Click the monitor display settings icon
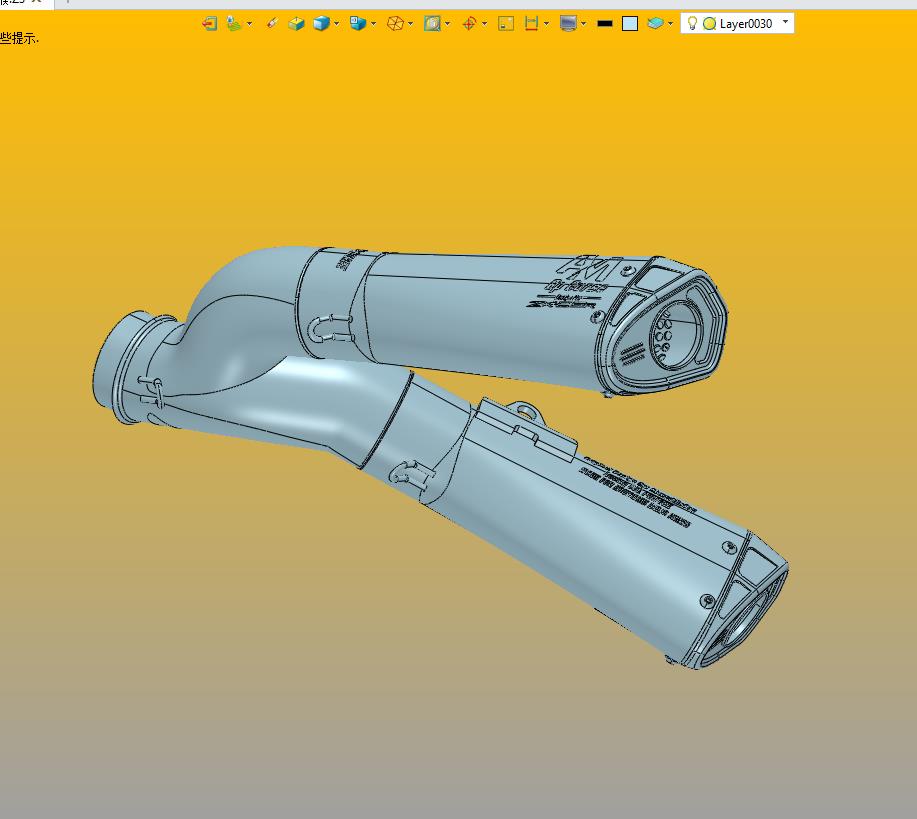Image resolution: width=917 pixels, height=819 pixels. click(568, 23)
